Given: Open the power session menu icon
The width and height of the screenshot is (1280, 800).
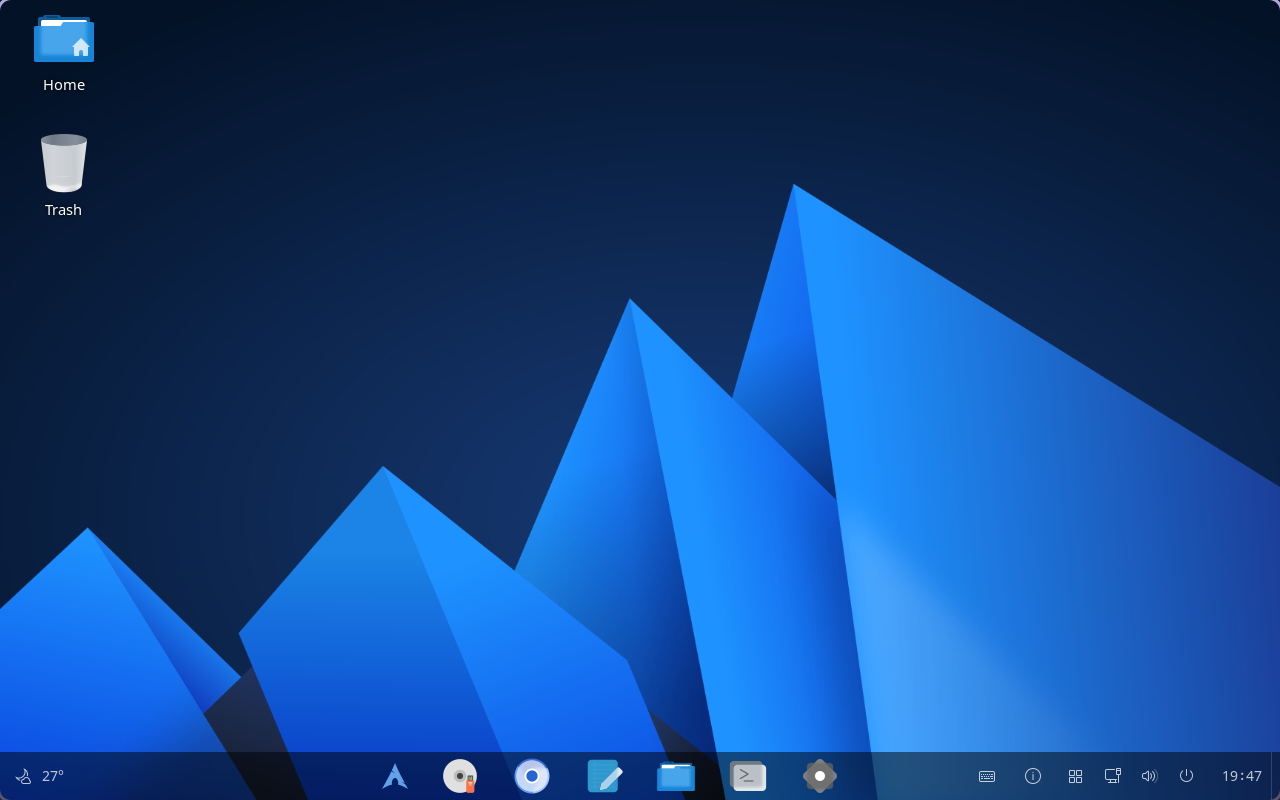Looking at the screenshot, I should (1187, 776).
